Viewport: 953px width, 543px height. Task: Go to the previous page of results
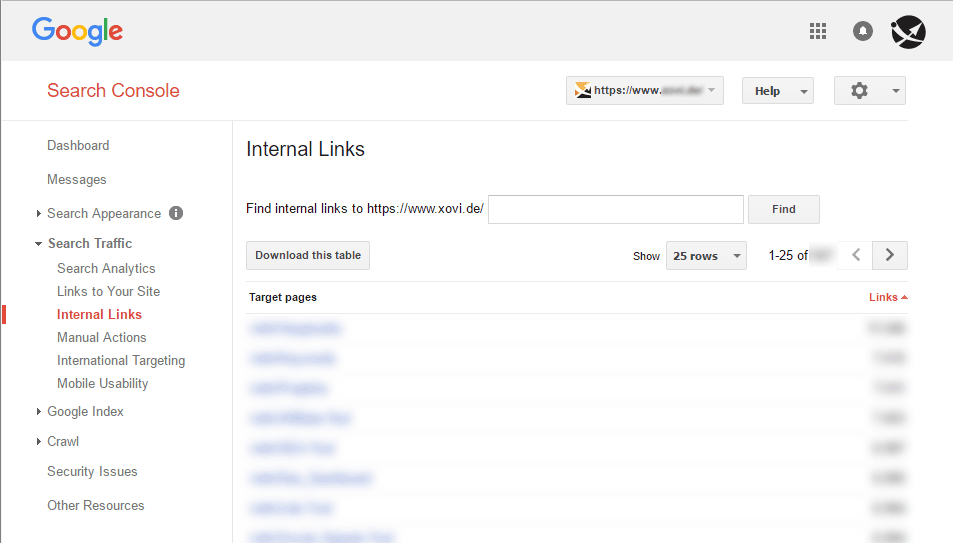point(855,255)
